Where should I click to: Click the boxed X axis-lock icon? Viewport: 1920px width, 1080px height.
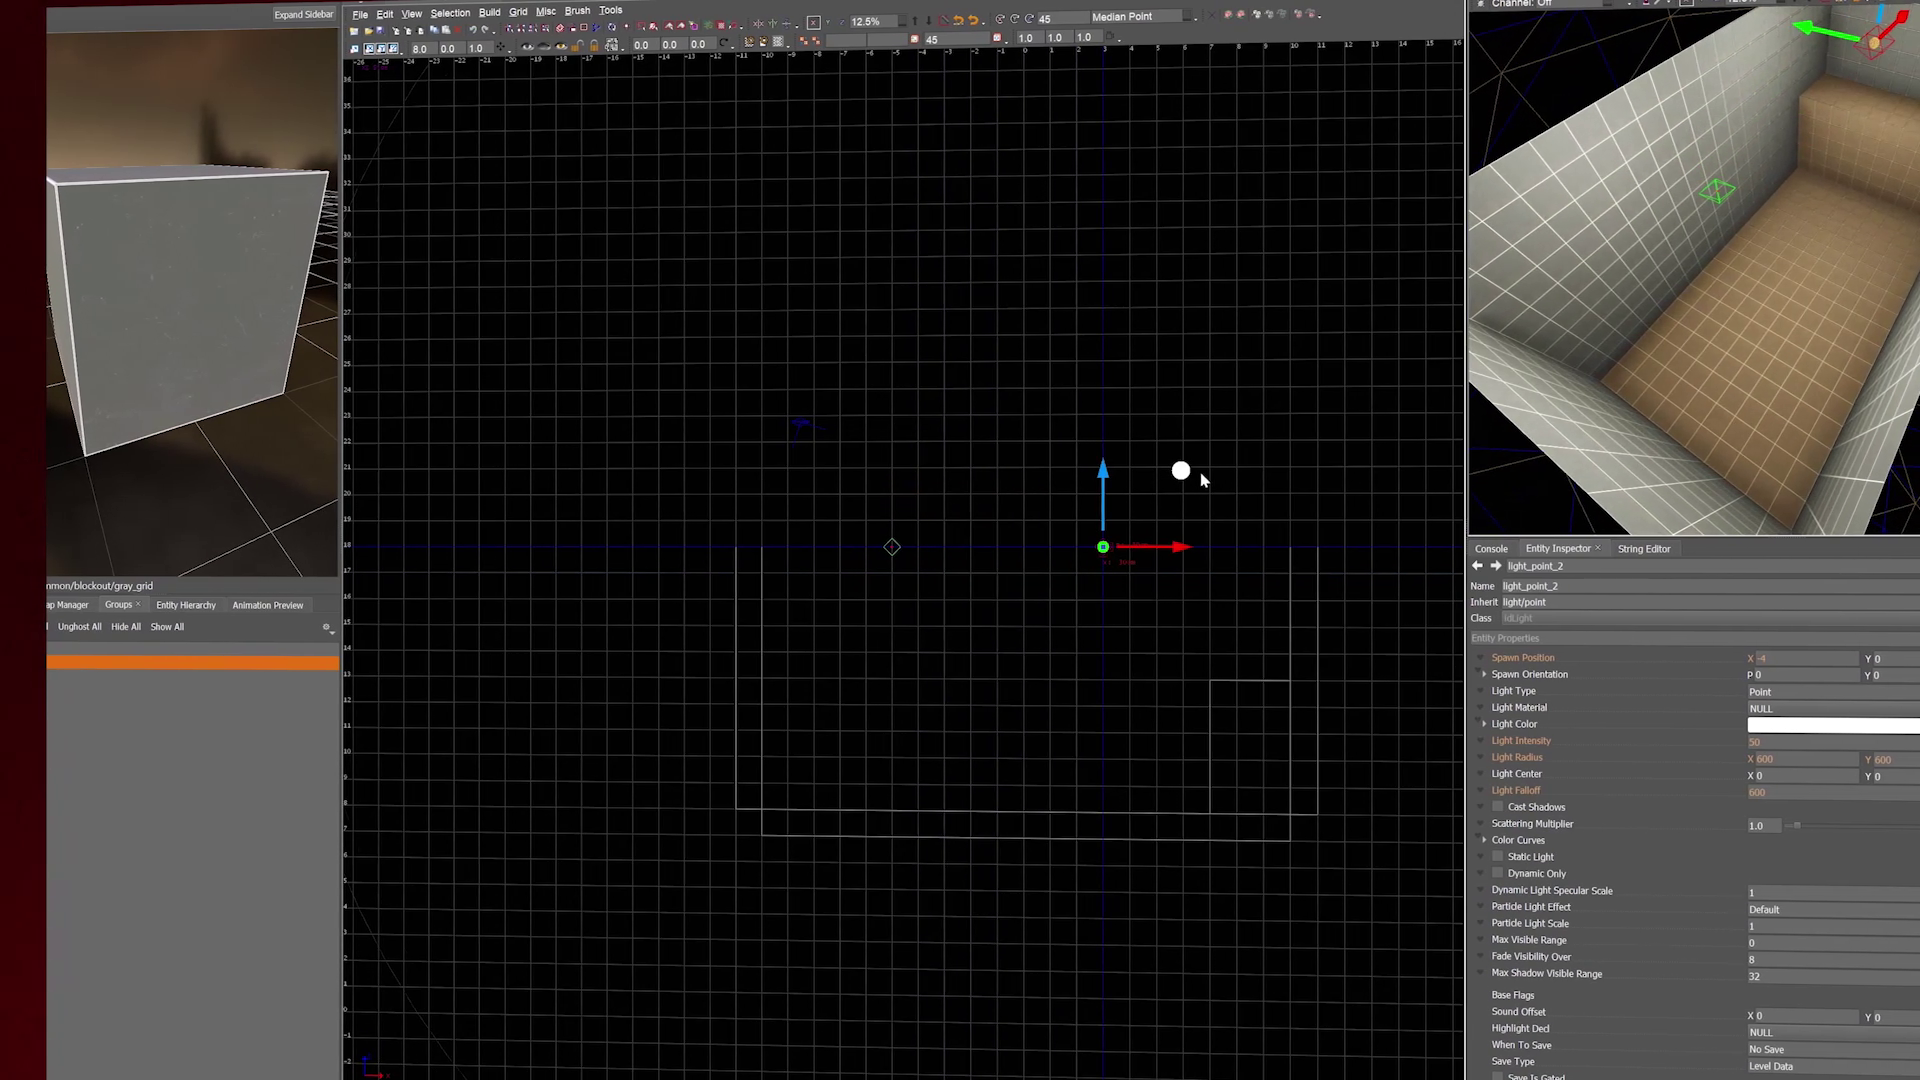coord(813,22)
